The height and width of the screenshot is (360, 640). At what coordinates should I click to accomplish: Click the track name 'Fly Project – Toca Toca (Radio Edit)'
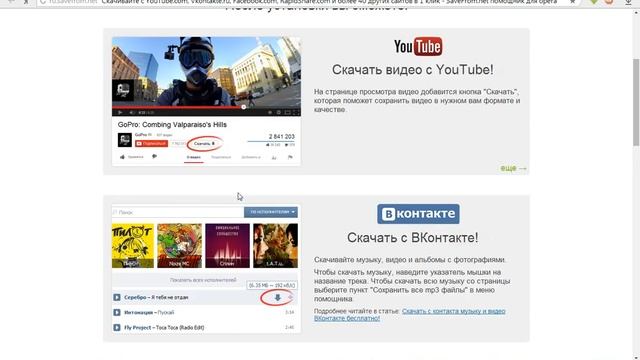coord(164,327)
